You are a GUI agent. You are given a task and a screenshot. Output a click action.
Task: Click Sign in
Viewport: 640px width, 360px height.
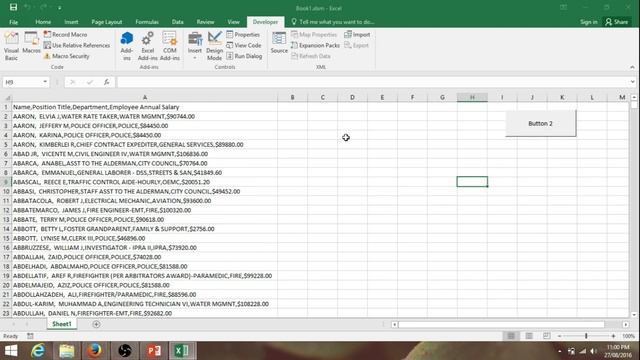(x=589, y=22)
